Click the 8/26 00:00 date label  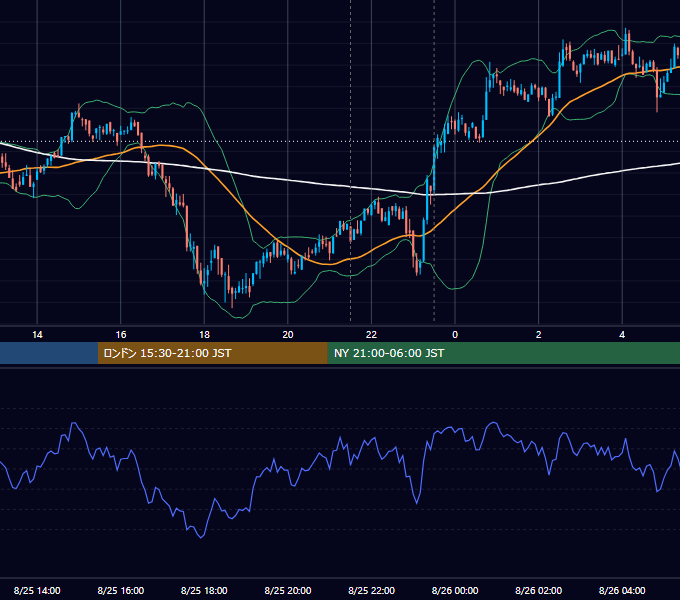(455, 590)
